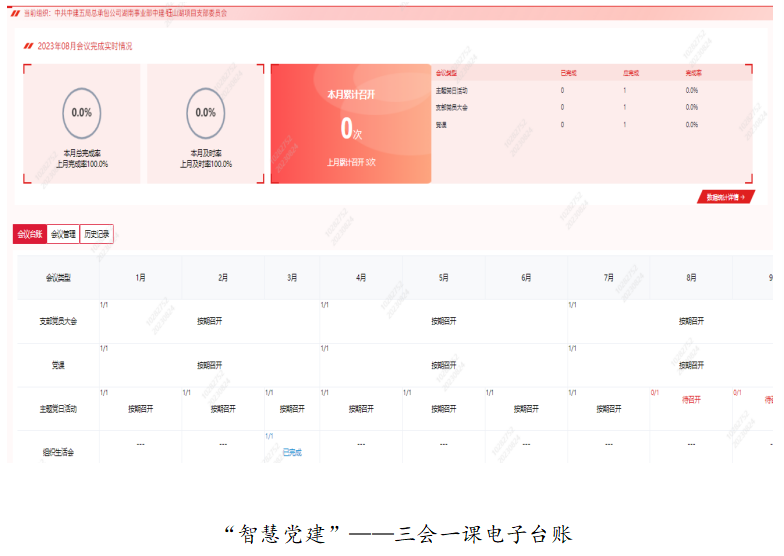Click the 上月累计召开 3次 text
Viewport: 784px width, 556px height.
click(x=351, y=162)
